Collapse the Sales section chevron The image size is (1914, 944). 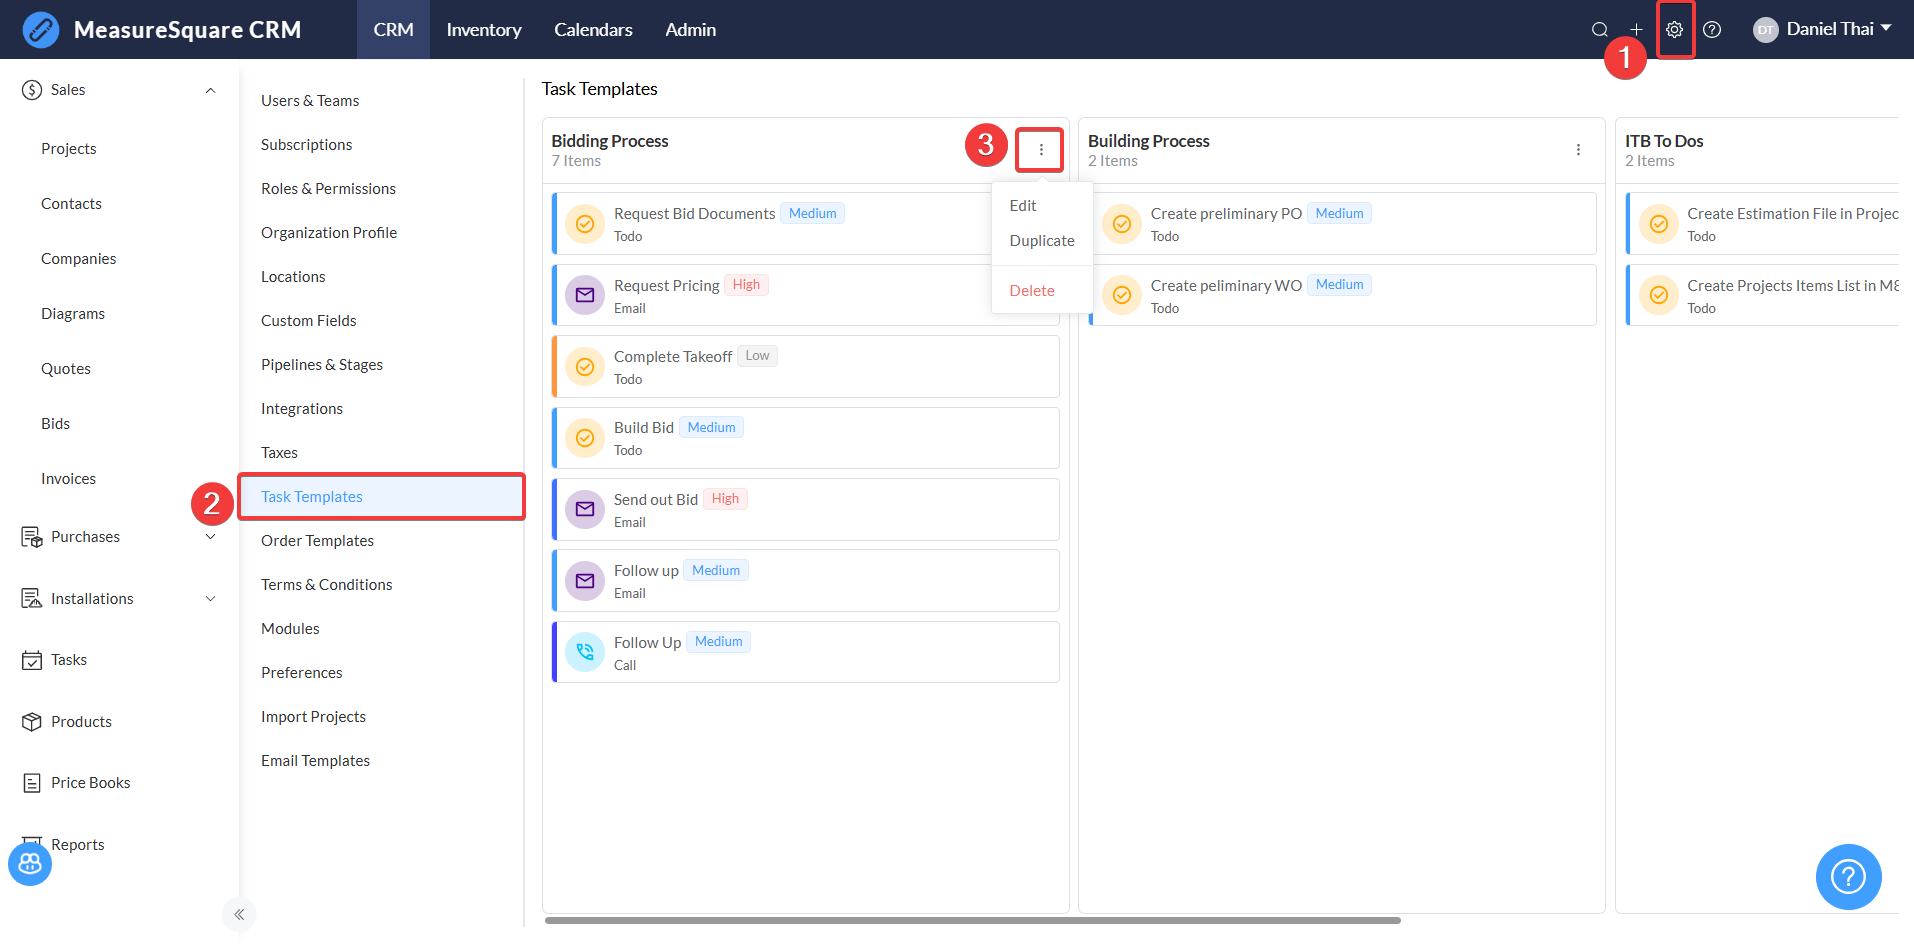click(210, 90)
